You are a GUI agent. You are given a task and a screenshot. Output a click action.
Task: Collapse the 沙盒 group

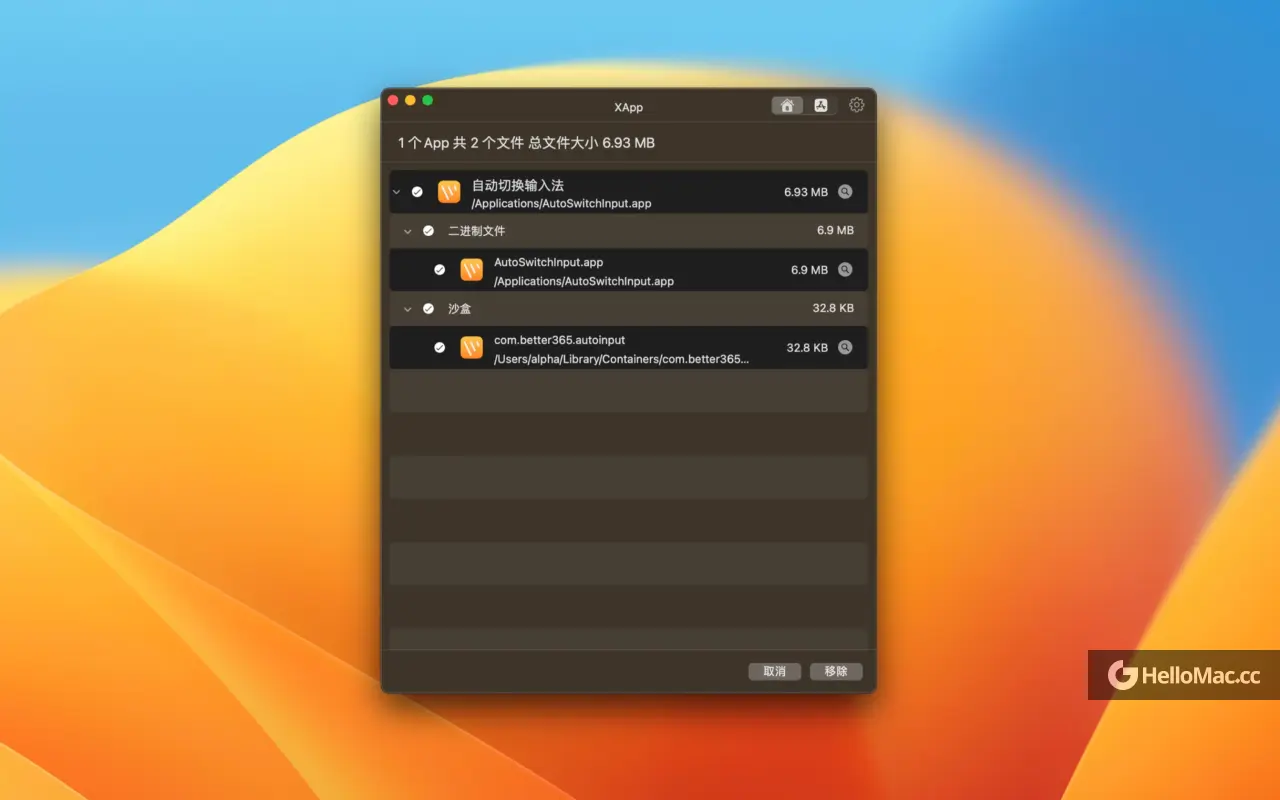[407, 309]
